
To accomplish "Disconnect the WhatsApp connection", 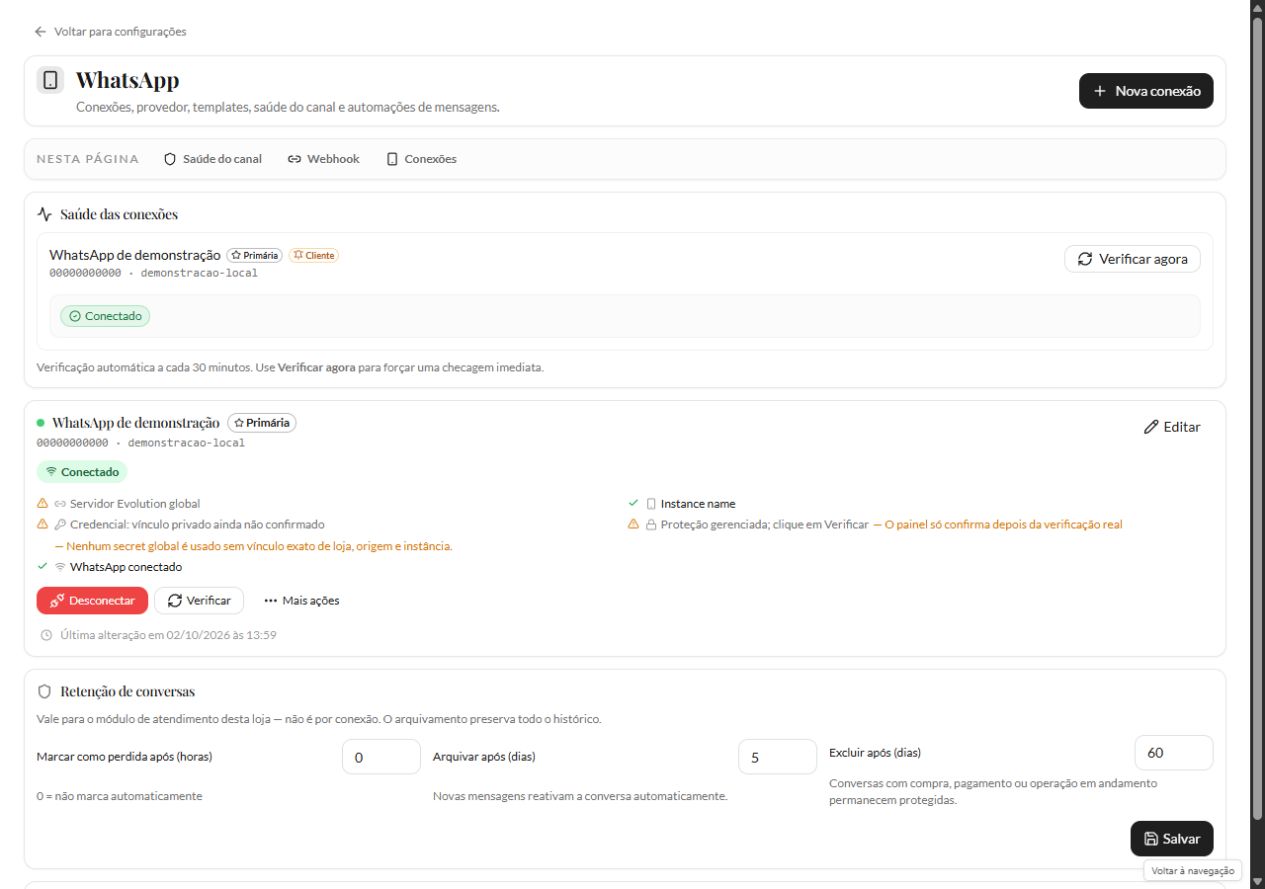I will click(92, 600).
